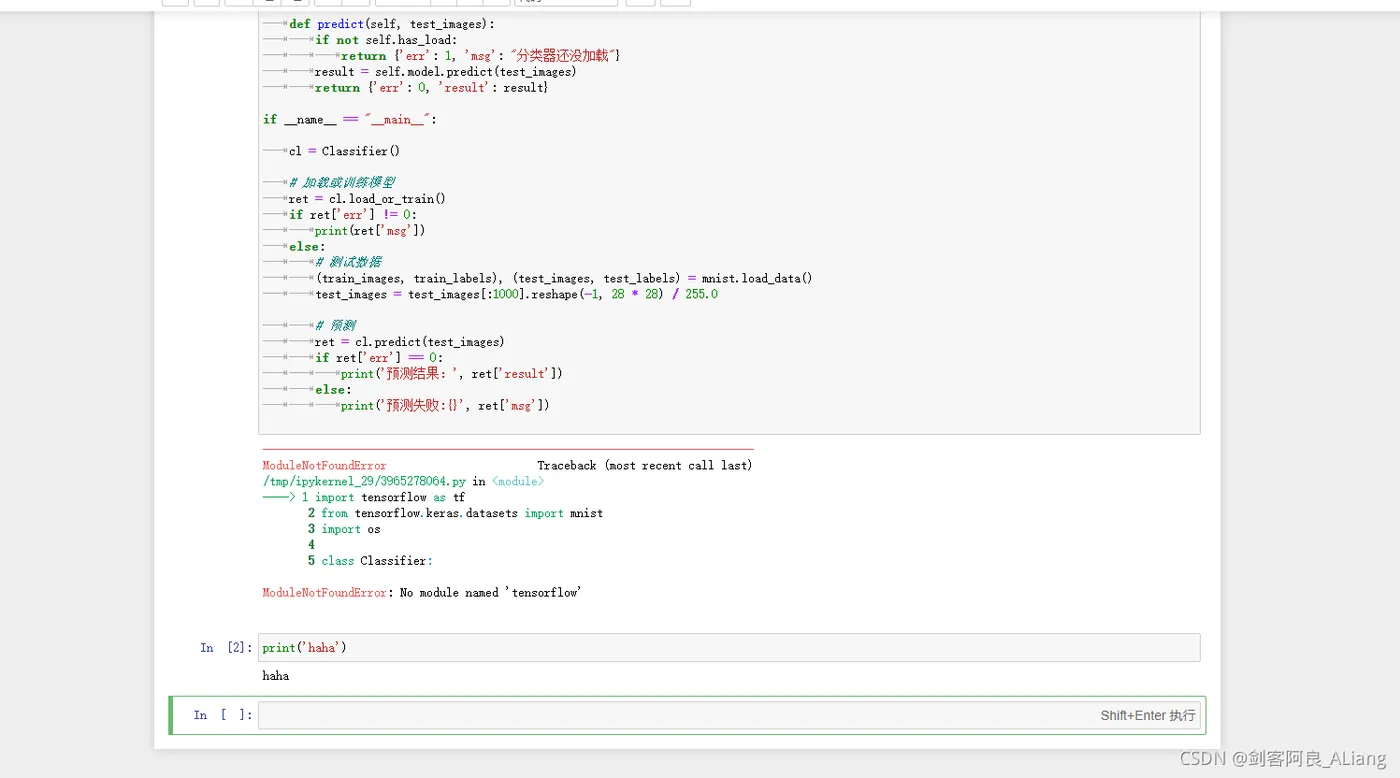
Task: Click the Traceback (most recent call last) text
Action: [x=645, y=466]
